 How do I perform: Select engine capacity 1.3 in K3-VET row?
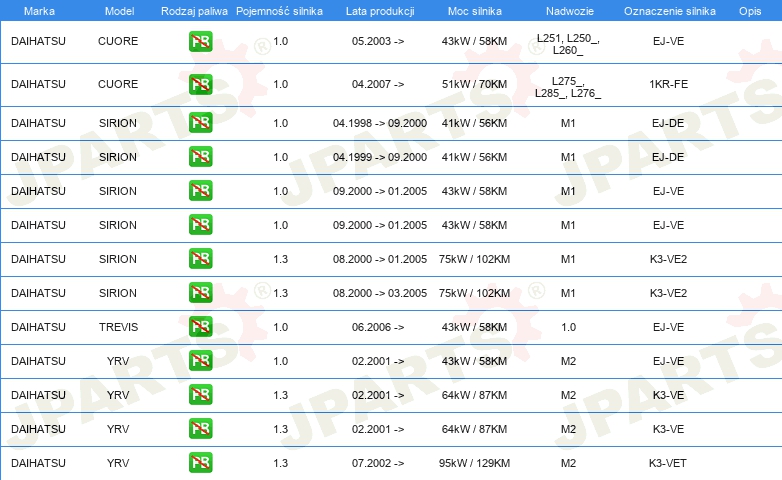pyautogui.click(x=281, y=463)
